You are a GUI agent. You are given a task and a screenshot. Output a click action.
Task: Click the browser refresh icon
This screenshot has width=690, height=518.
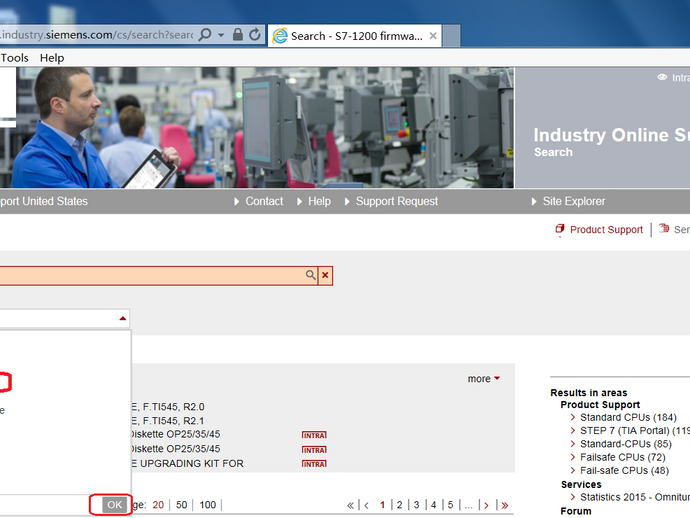click(255, 35)
